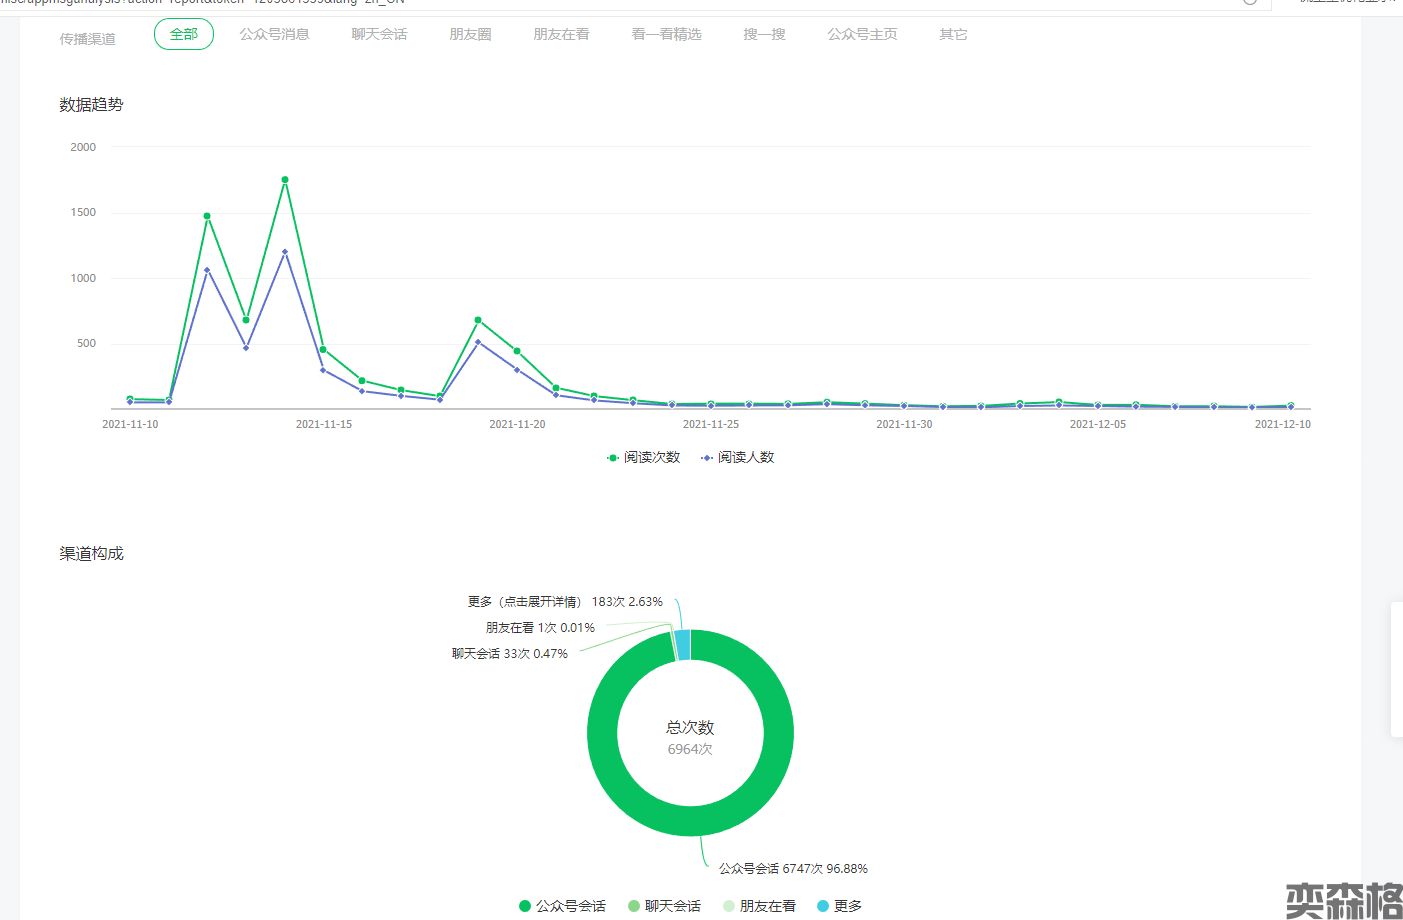Toggle 公众号会话 legend item under donut
Screen dimensions: 1403x920
coord(562,906)
